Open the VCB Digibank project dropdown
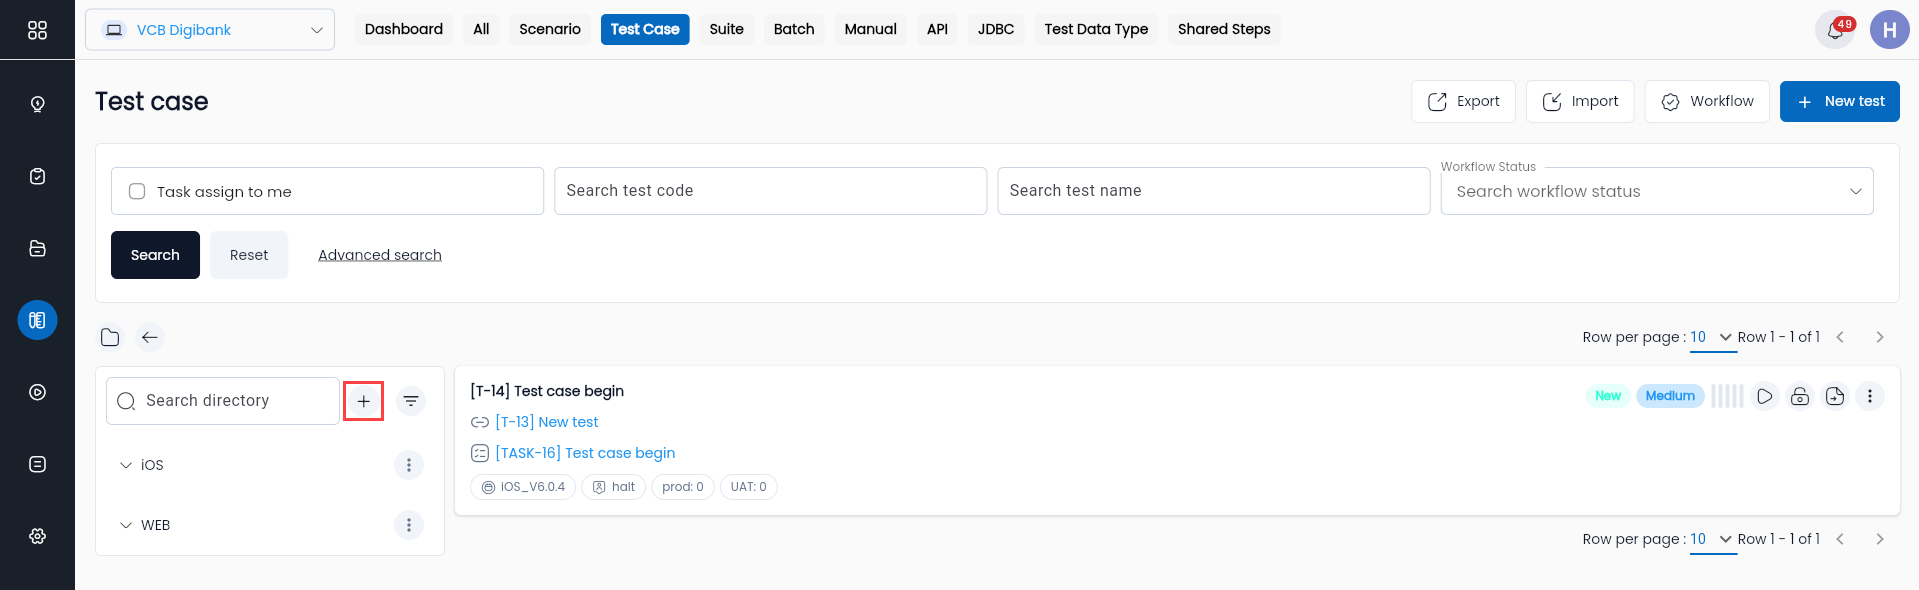 (210, 30)
